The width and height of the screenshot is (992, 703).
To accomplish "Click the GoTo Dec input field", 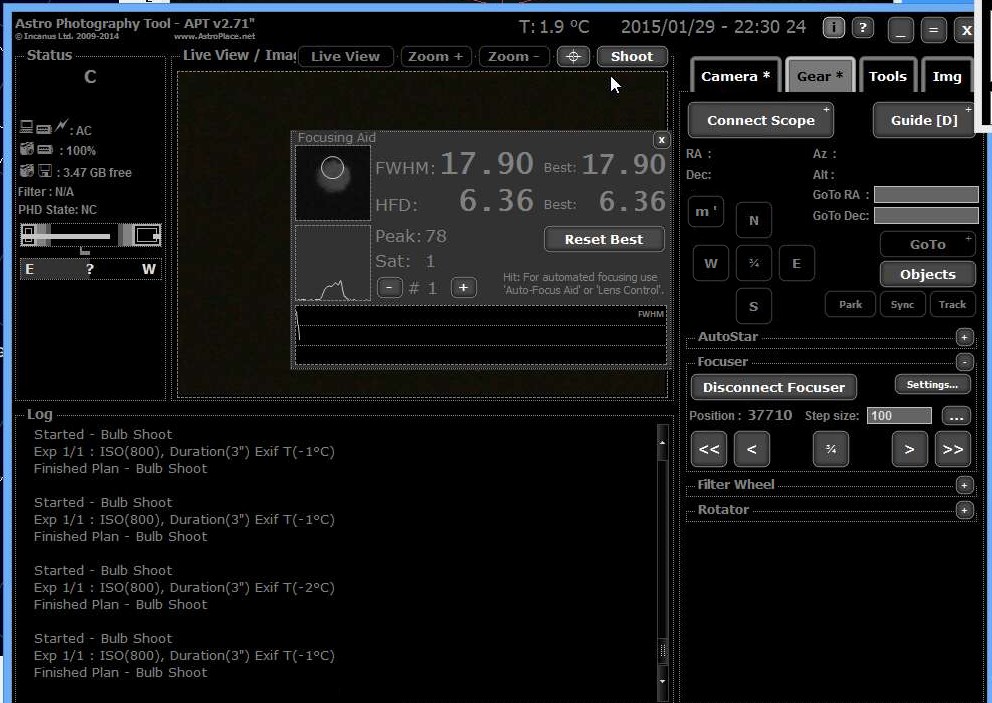I will (x=926, y=216).
